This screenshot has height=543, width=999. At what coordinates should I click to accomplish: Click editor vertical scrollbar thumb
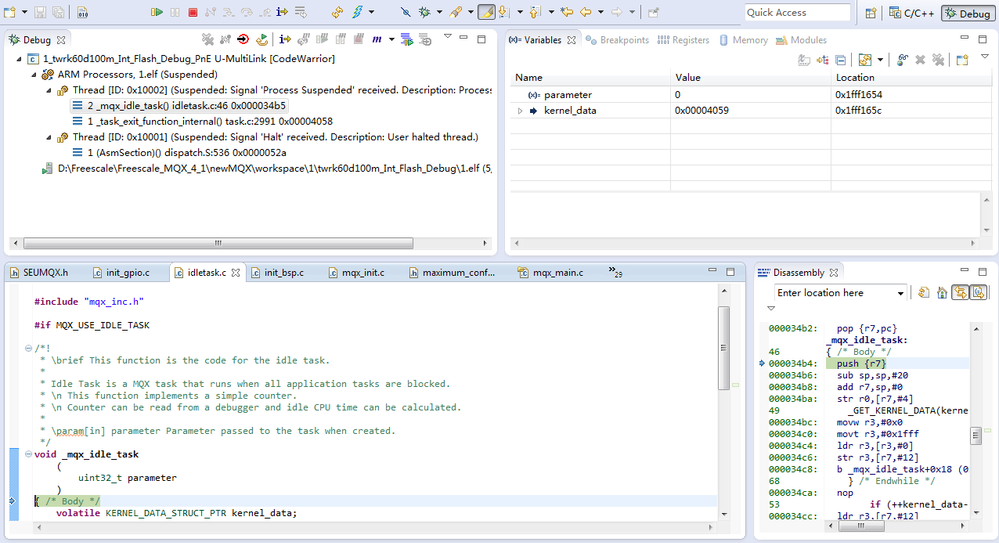[x=724, y=347]
